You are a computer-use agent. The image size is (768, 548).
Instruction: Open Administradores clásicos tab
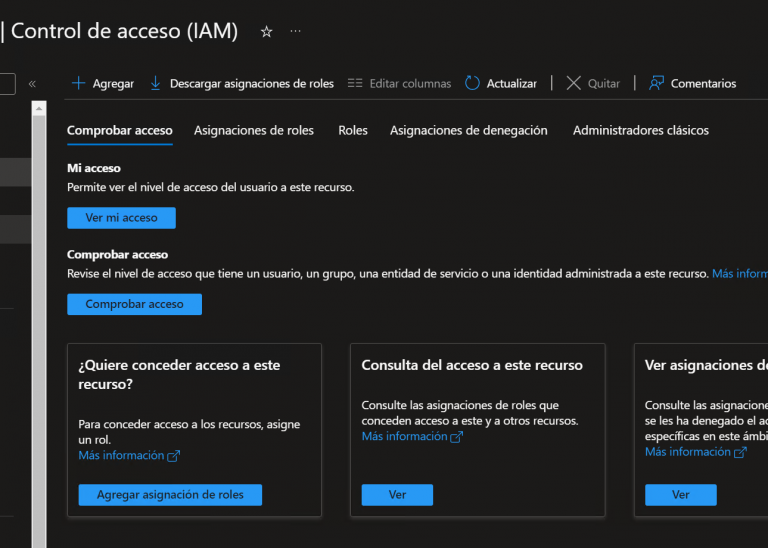point(640,130)
